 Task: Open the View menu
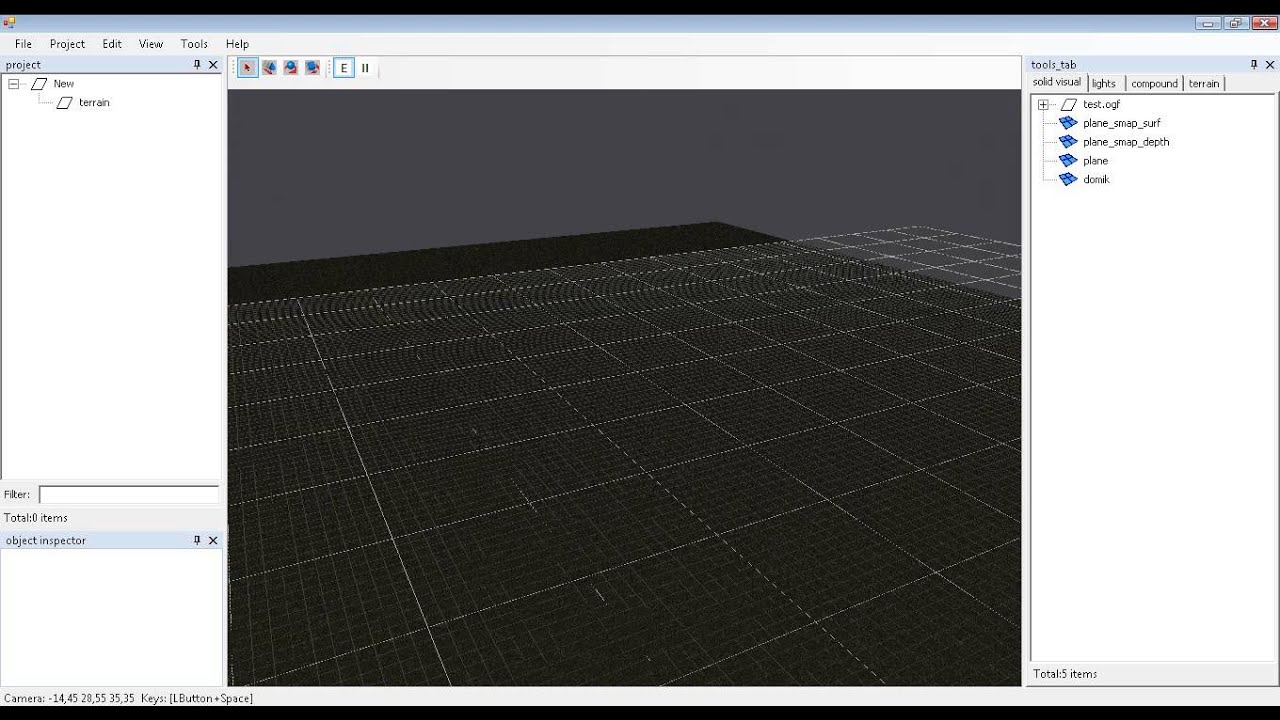click(x=151, y=44)
